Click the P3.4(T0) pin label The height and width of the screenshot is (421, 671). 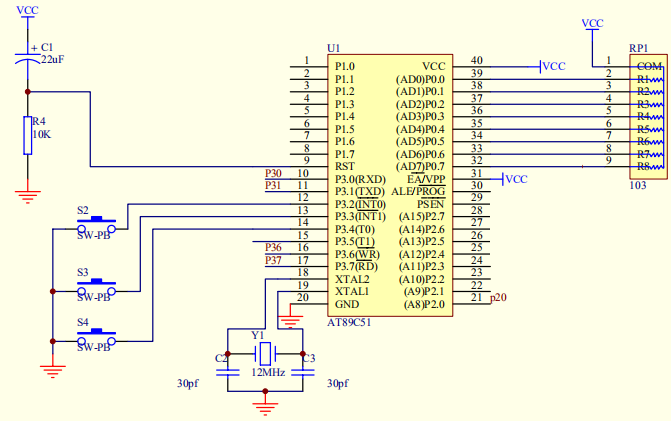355,230
